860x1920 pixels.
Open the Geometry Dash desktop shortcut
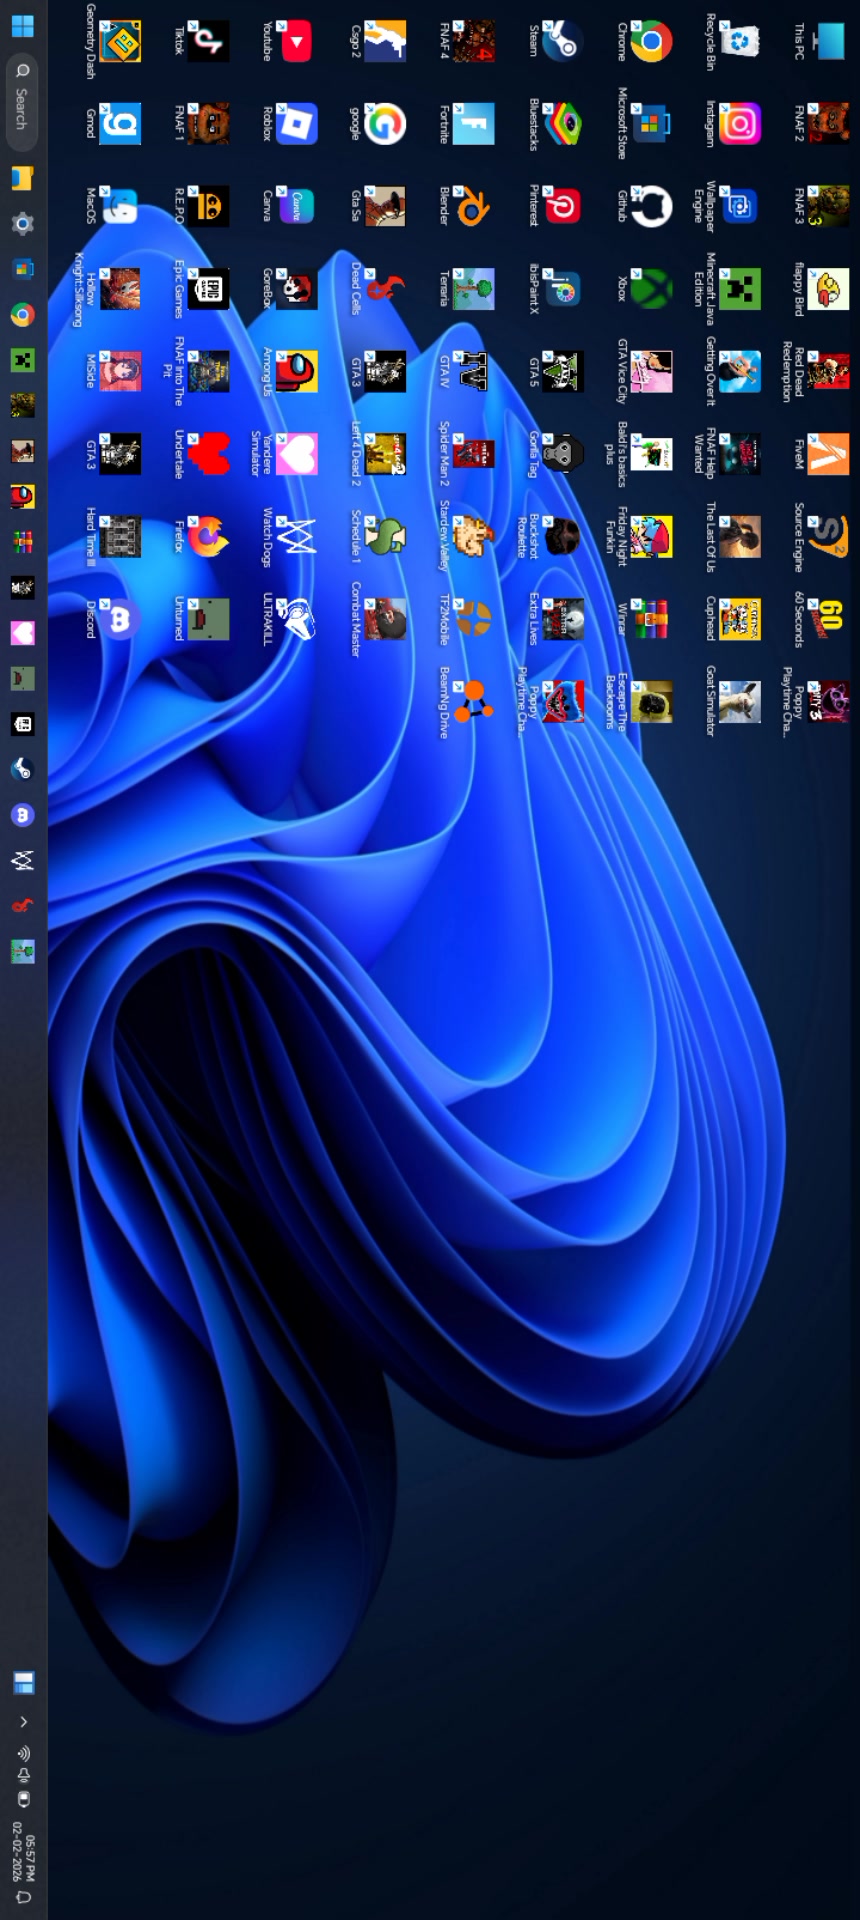point(120,41)
